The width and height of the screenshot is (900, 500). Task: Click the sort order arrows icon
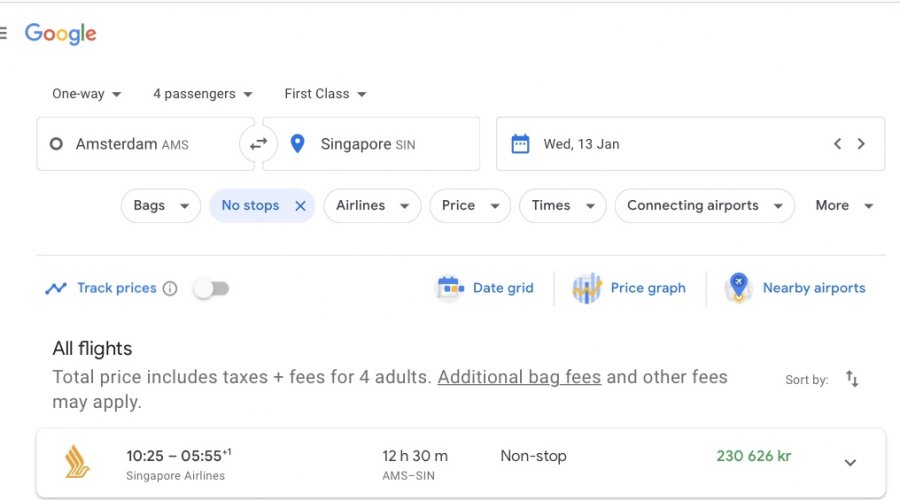tap(852, 379)
